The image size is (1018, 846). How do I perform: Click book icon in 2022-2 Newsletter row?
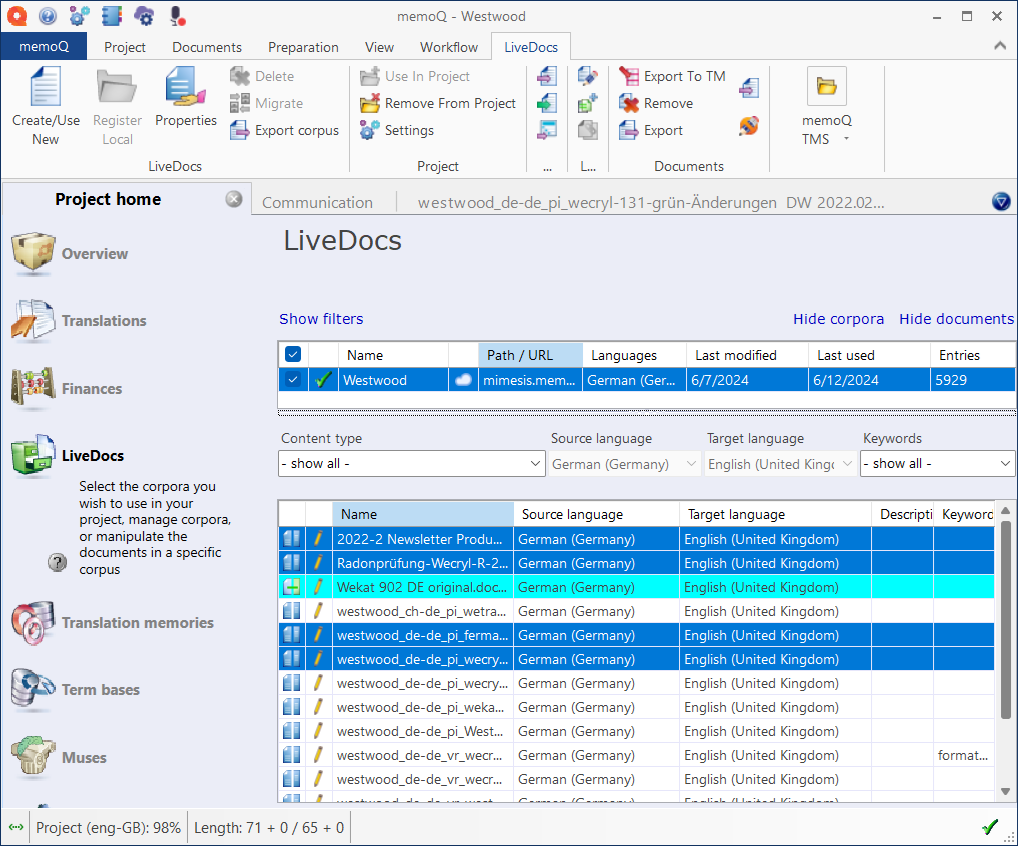[292, 539]
